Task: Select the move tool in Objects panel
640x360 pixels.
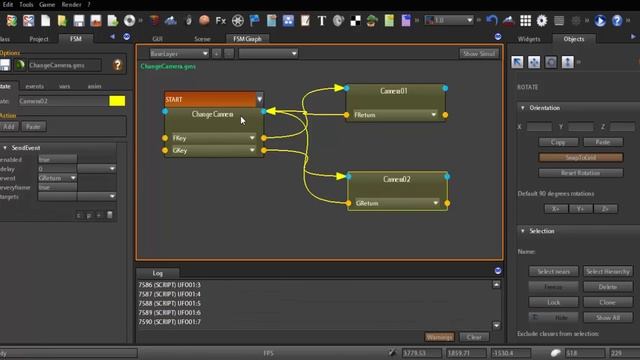Action: click(x=534, y=62)
